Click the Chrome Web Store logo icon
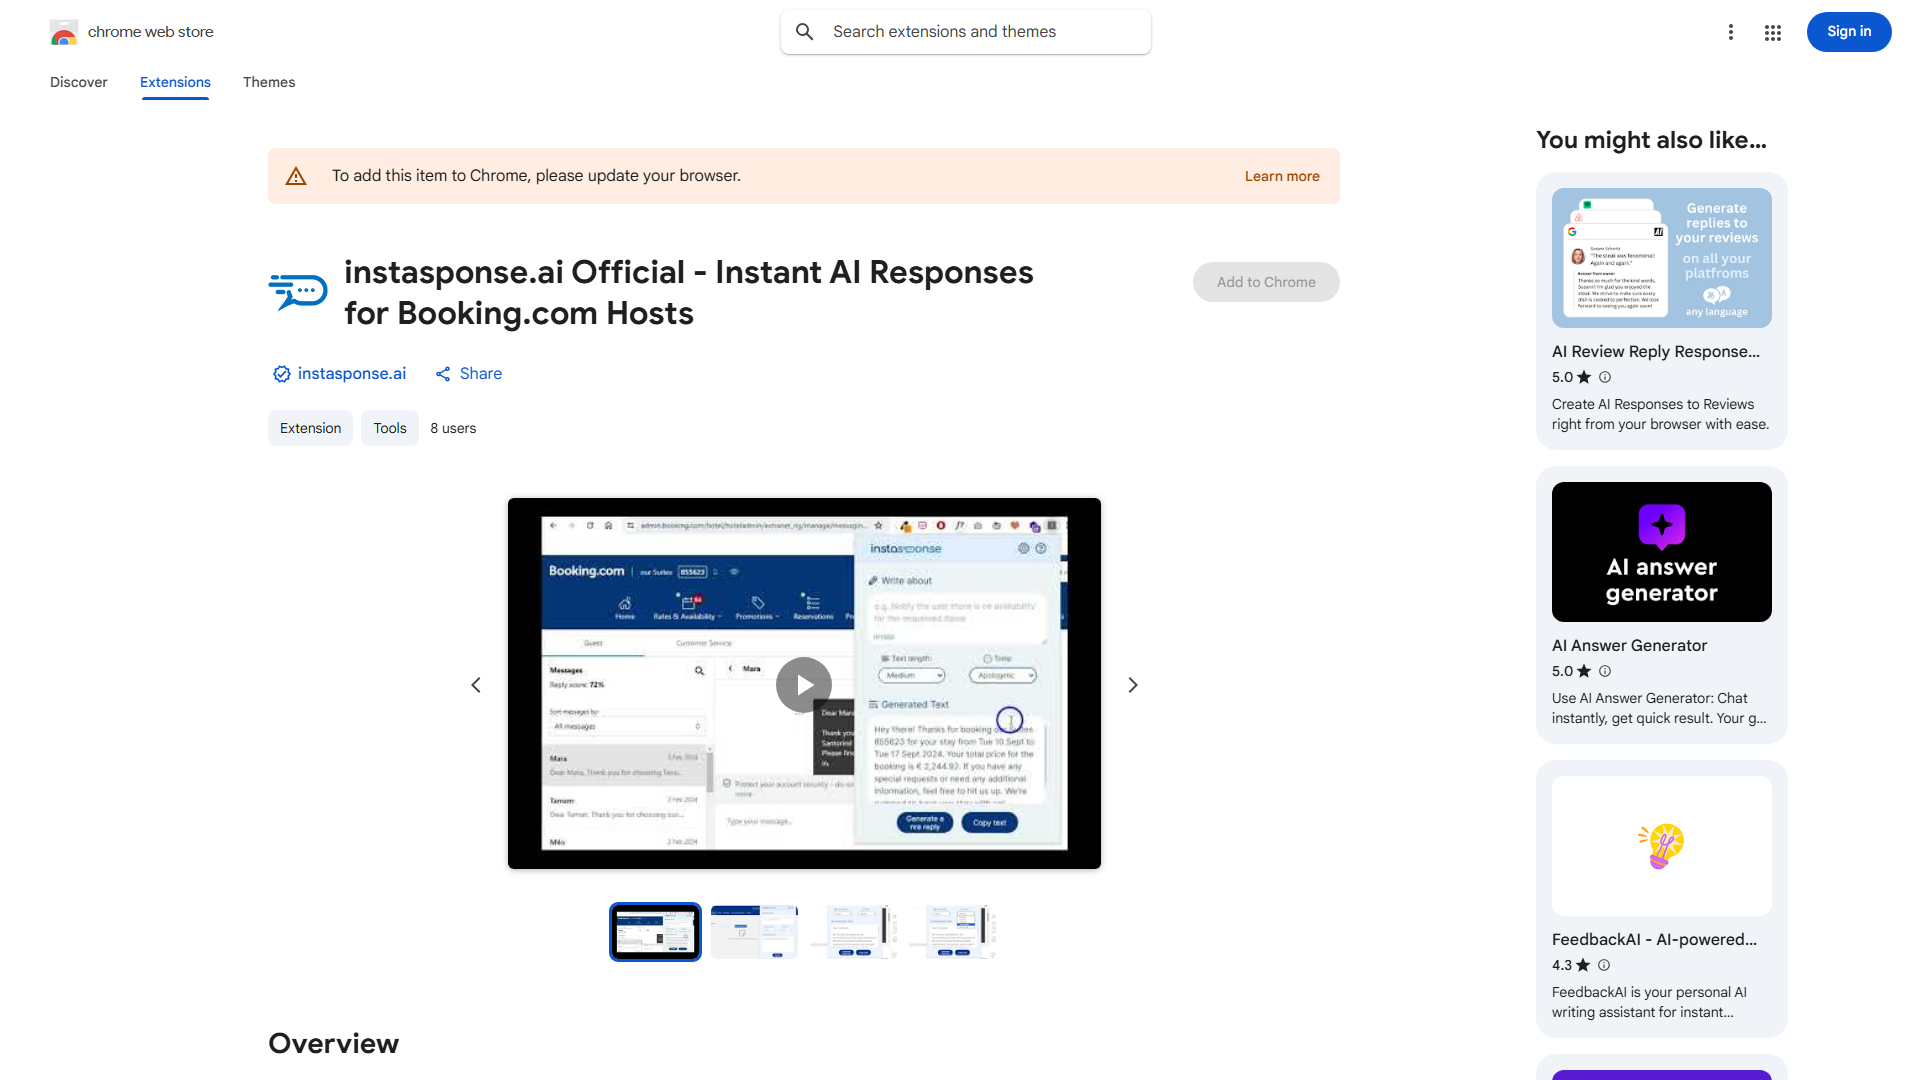 coord(64,31)
